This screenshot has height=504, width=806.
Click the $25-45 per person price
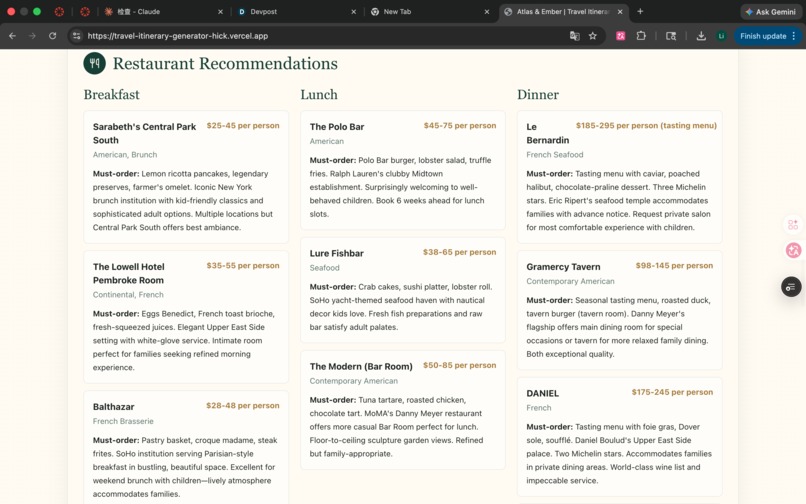(x=243, y=125)
